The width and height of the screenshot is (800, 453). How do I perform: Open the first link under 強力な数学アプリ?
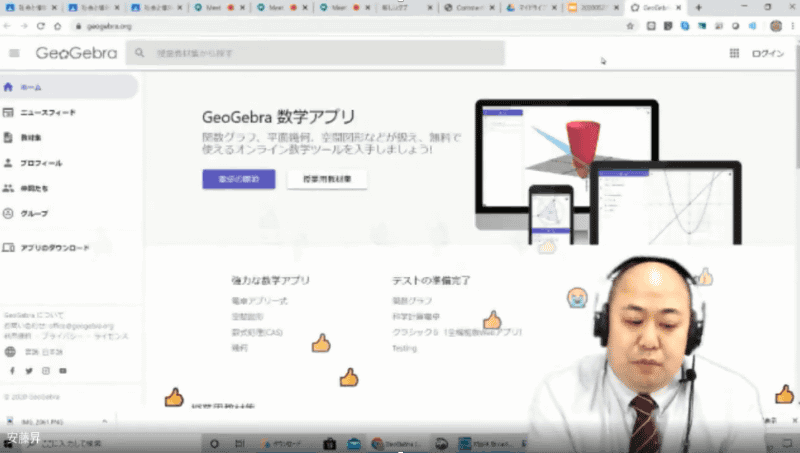pos(259,301)
